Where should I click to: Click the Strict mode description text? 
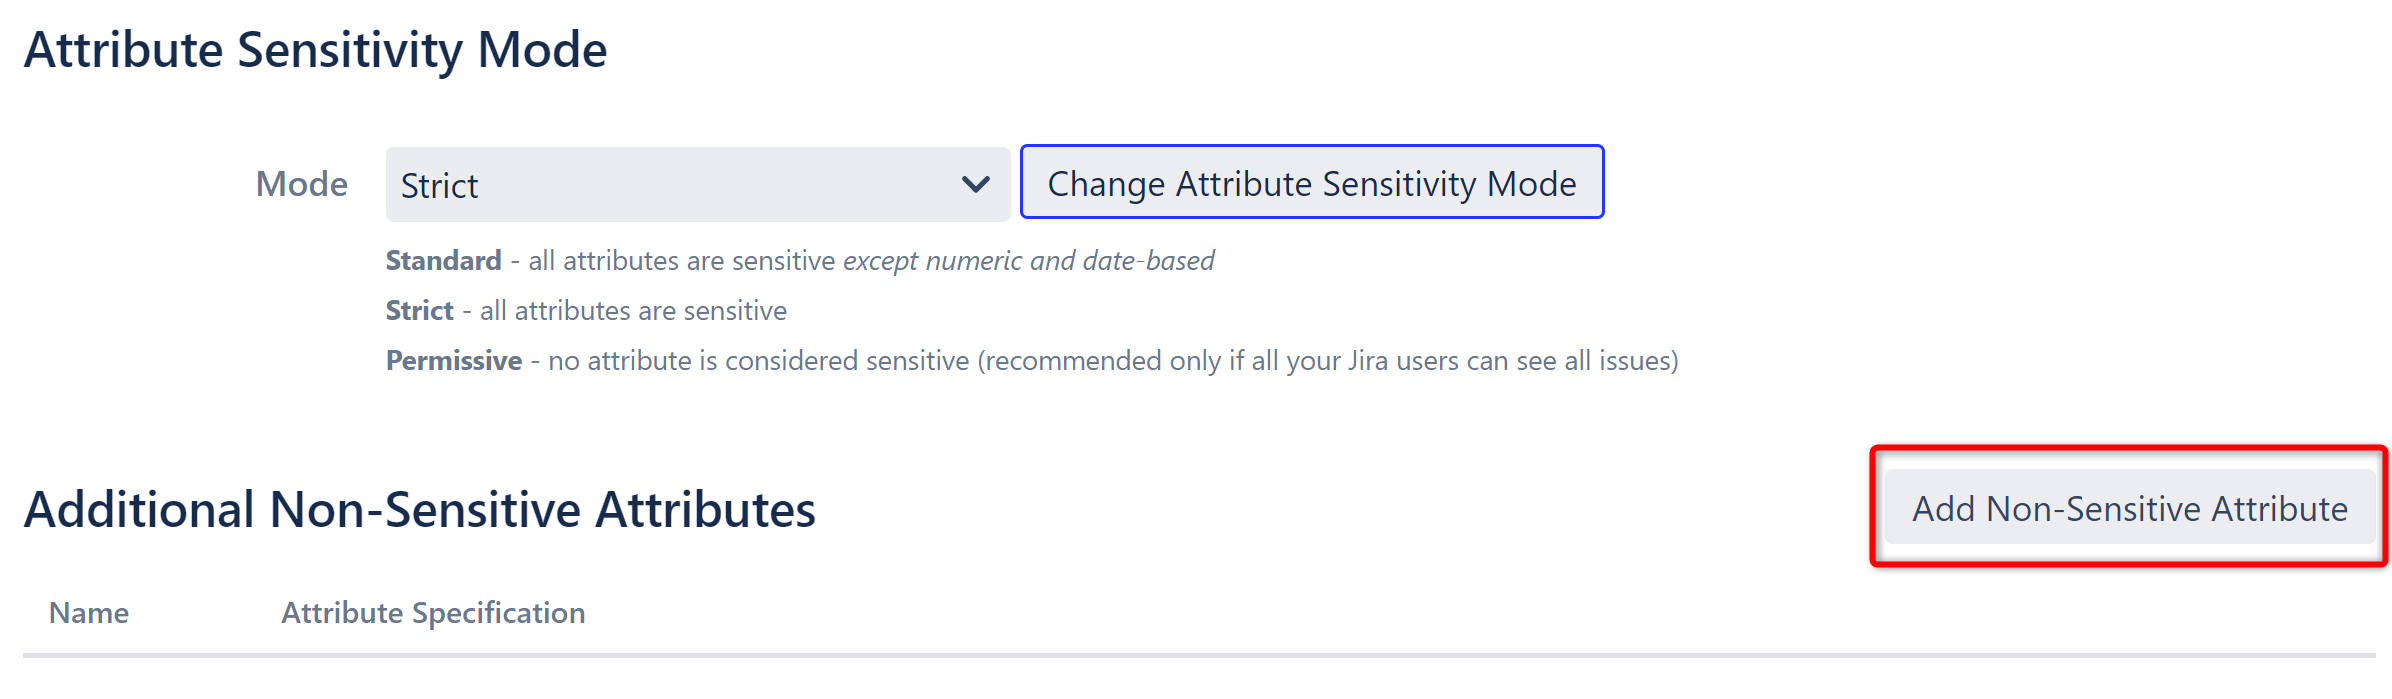click(585, 310)
